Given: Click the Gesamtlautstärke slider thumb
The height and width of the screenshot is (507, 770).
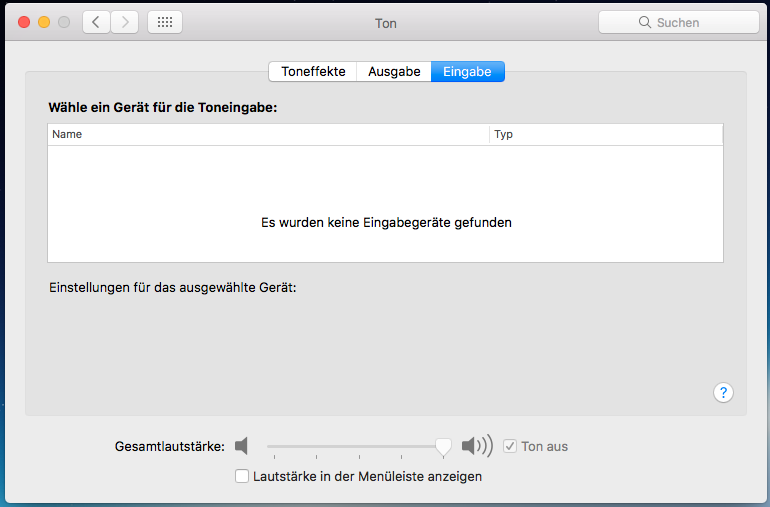Looking at the screenshot, I should click(x=443, y=447).
